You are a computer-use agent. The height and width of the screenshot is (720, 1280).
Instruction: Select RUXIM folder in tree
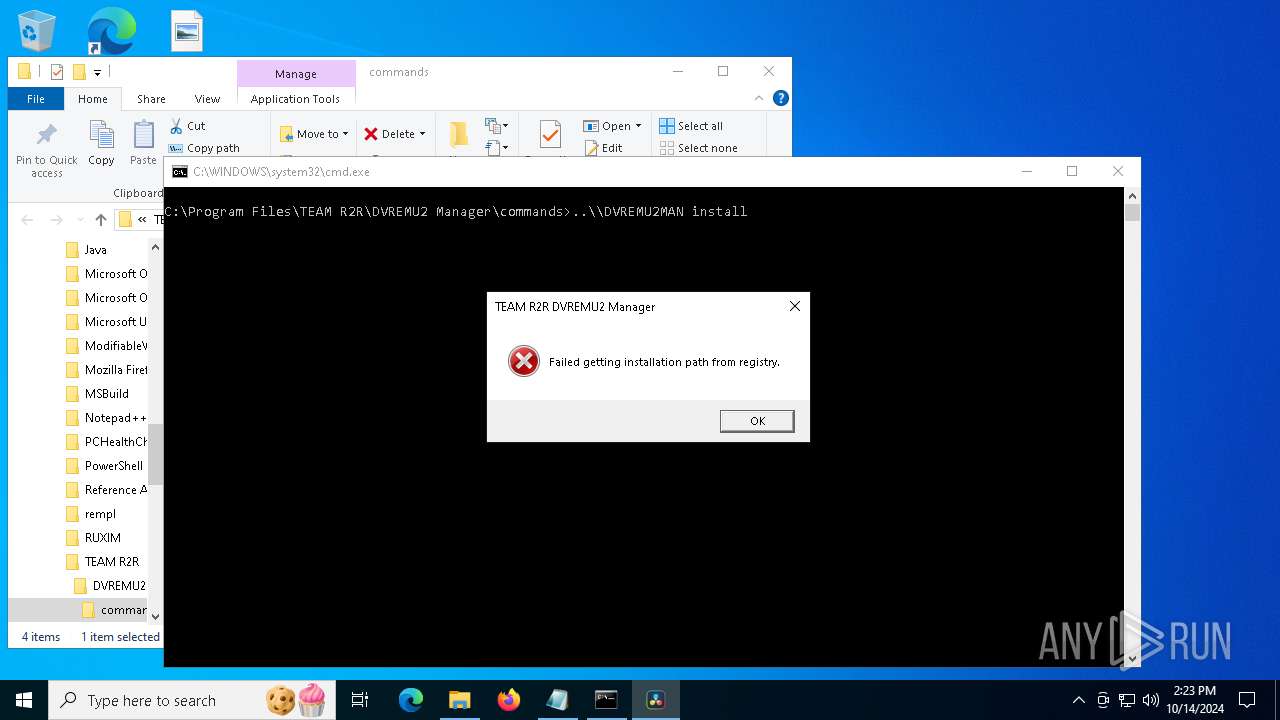click(x=93, y=538)
